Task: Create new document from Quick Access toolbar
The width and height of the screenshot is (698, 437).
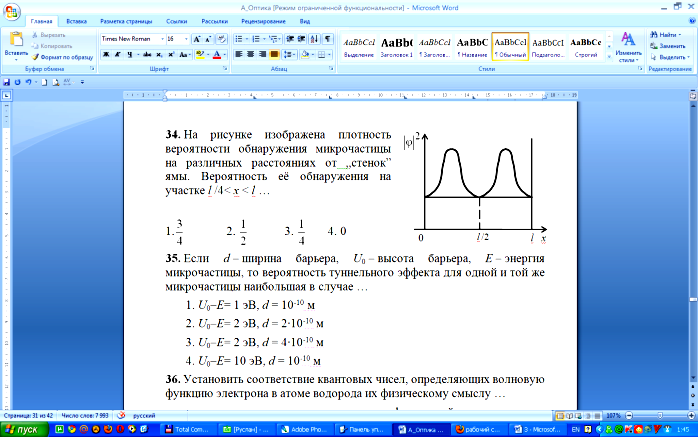Action: tap(44, 82)
